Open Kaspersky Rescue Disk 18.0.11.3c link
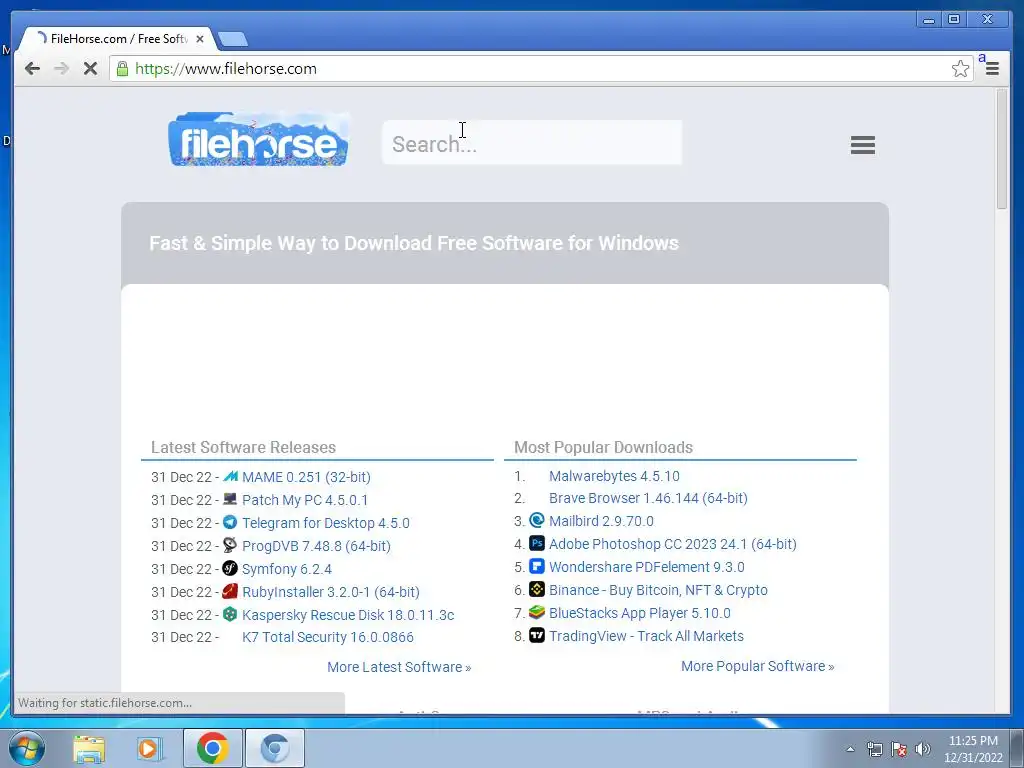This screenshot has height=768, width=1024. pyautogui.click(x=348, y=615)
